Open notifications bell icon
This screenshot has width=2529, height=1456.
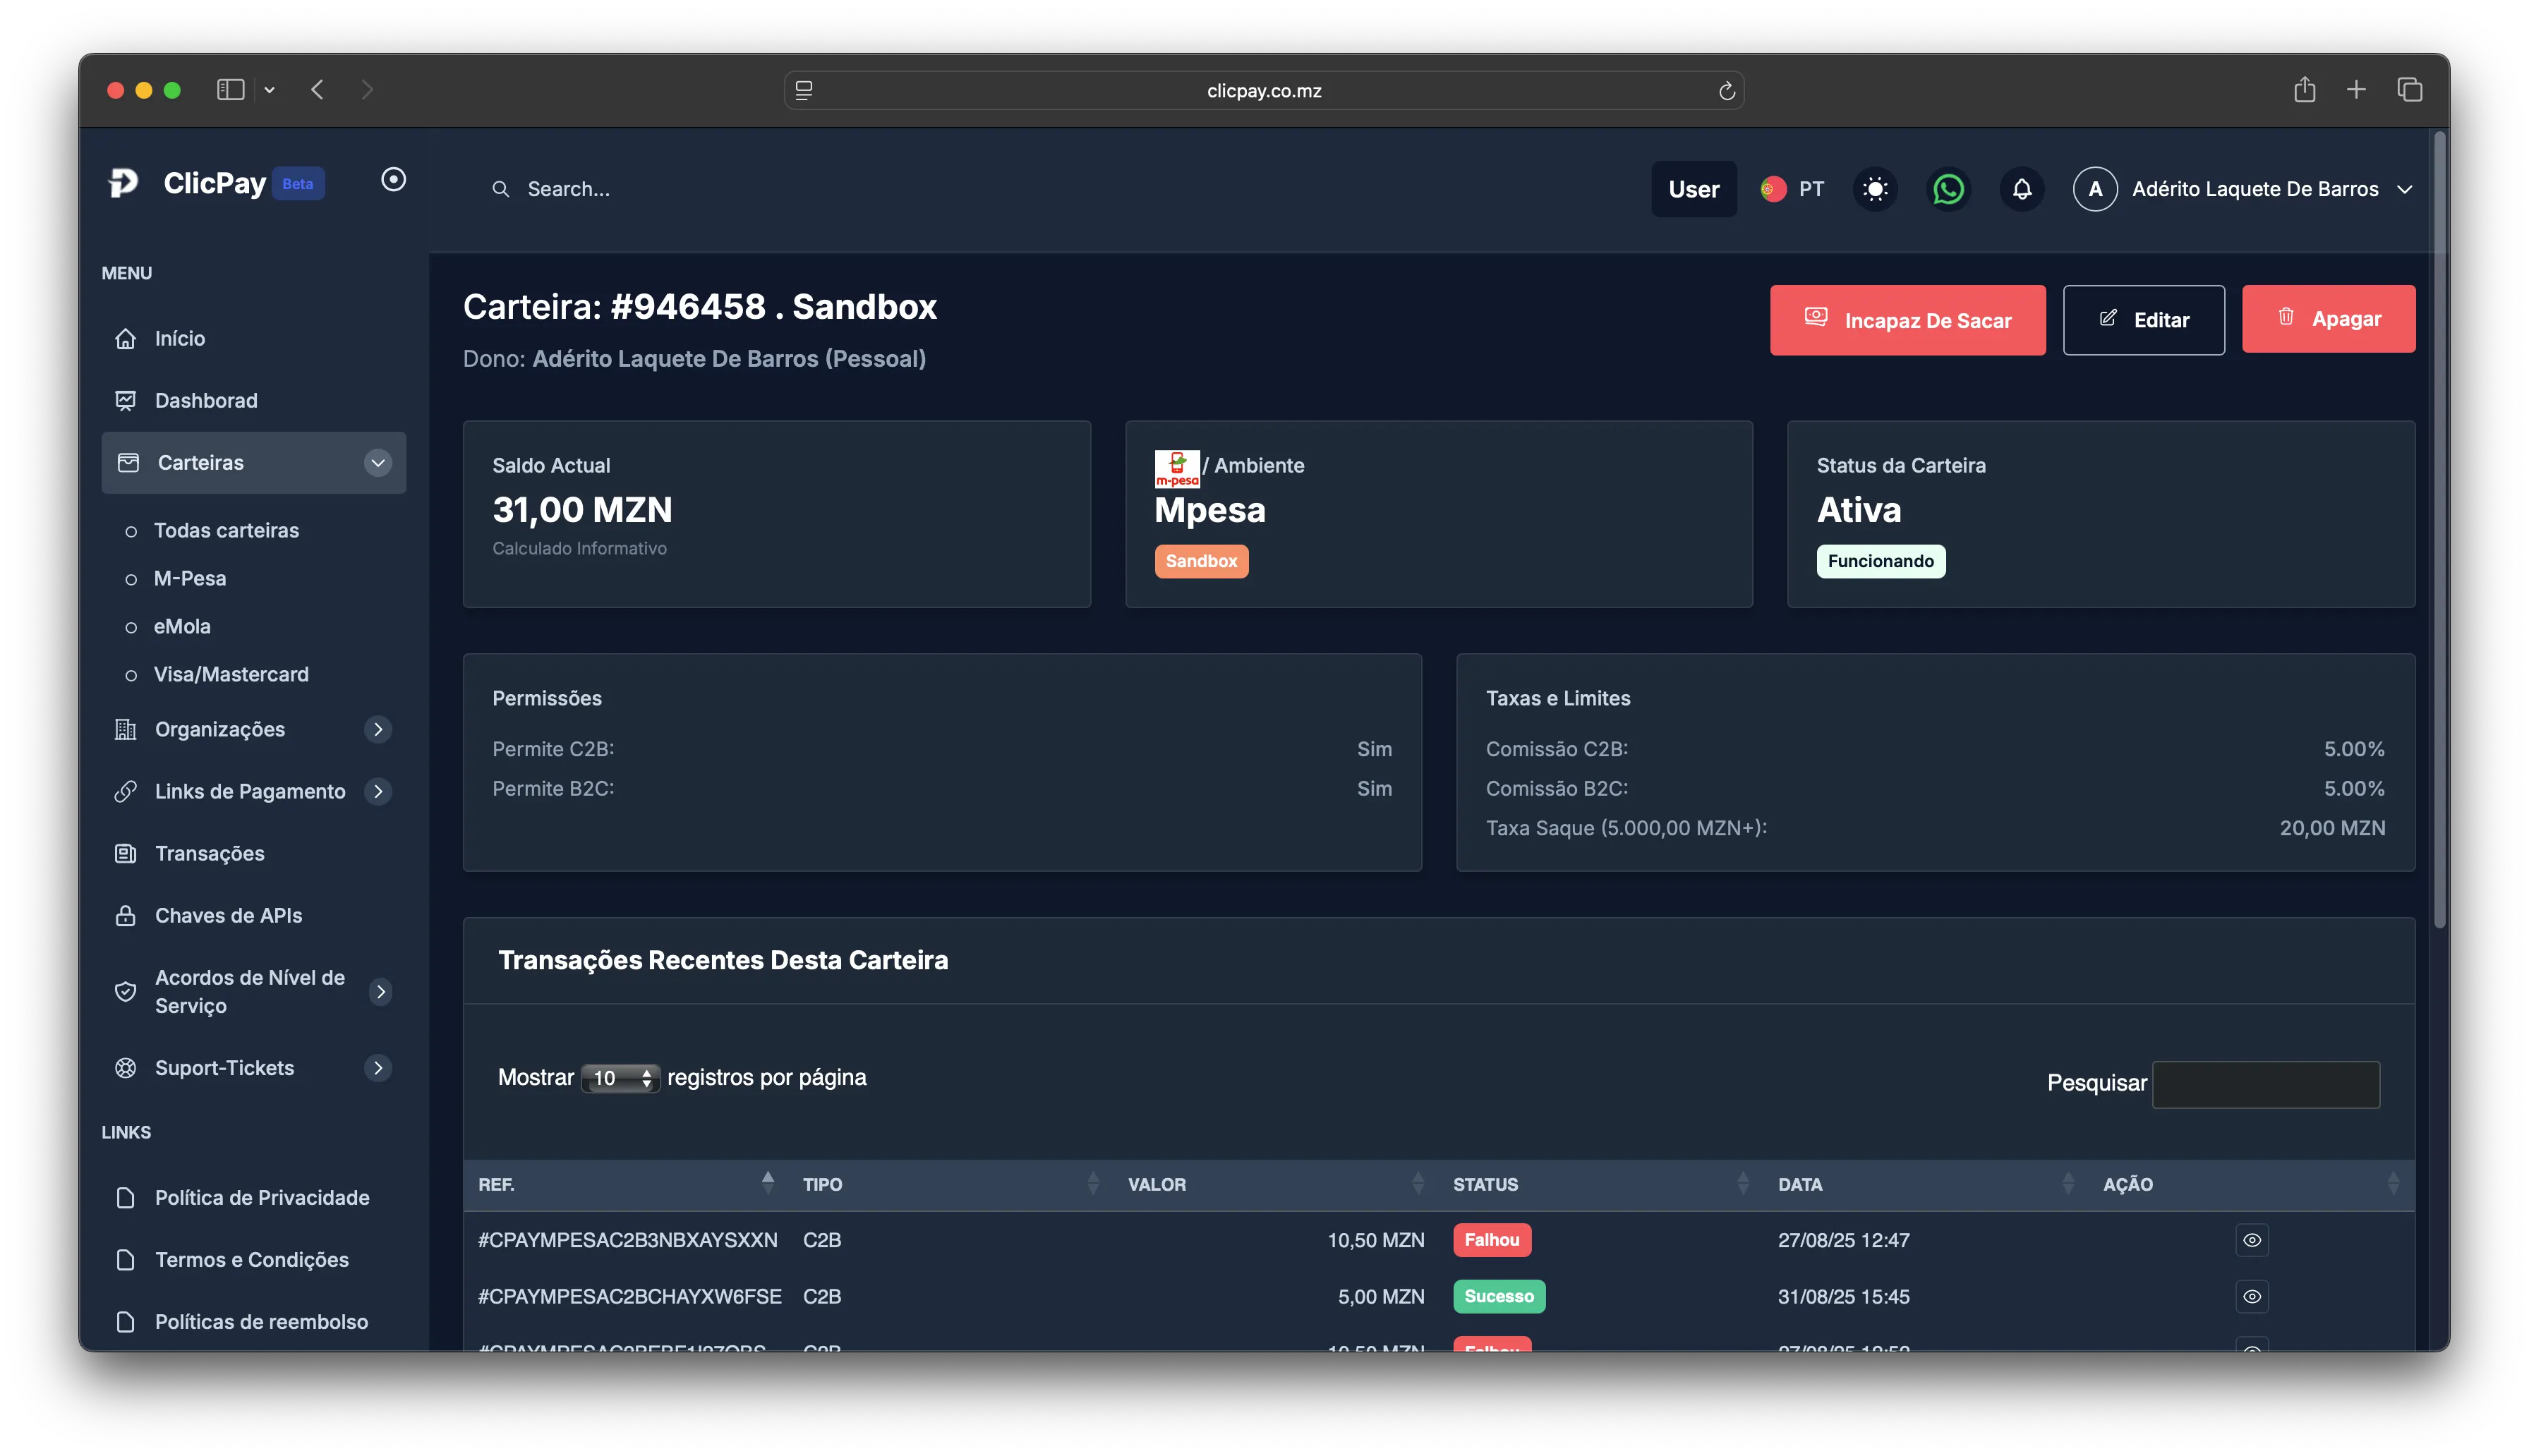[x=2021, y=189]
